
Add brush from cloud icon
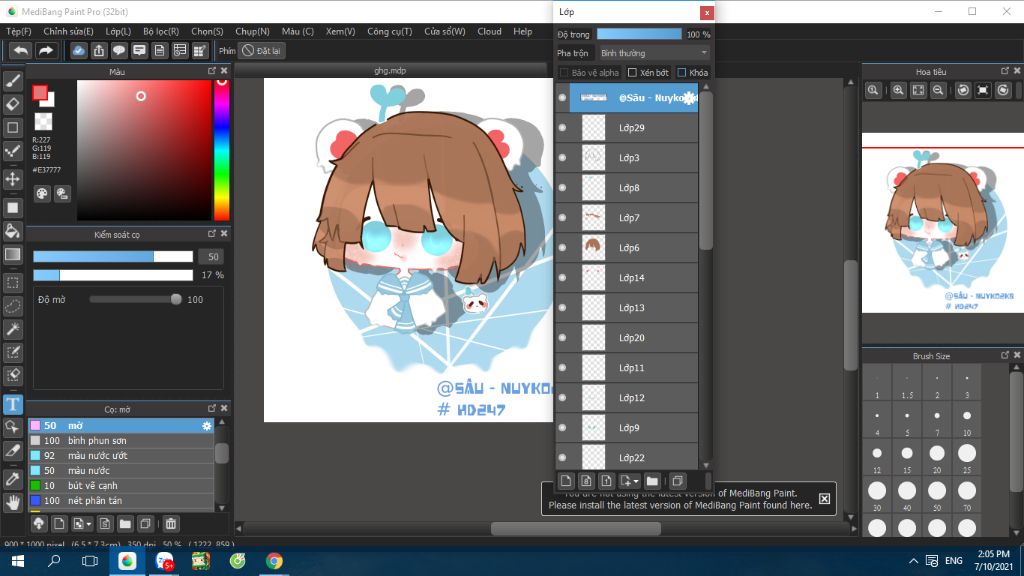pyautogui.click(x=39, y=524)
